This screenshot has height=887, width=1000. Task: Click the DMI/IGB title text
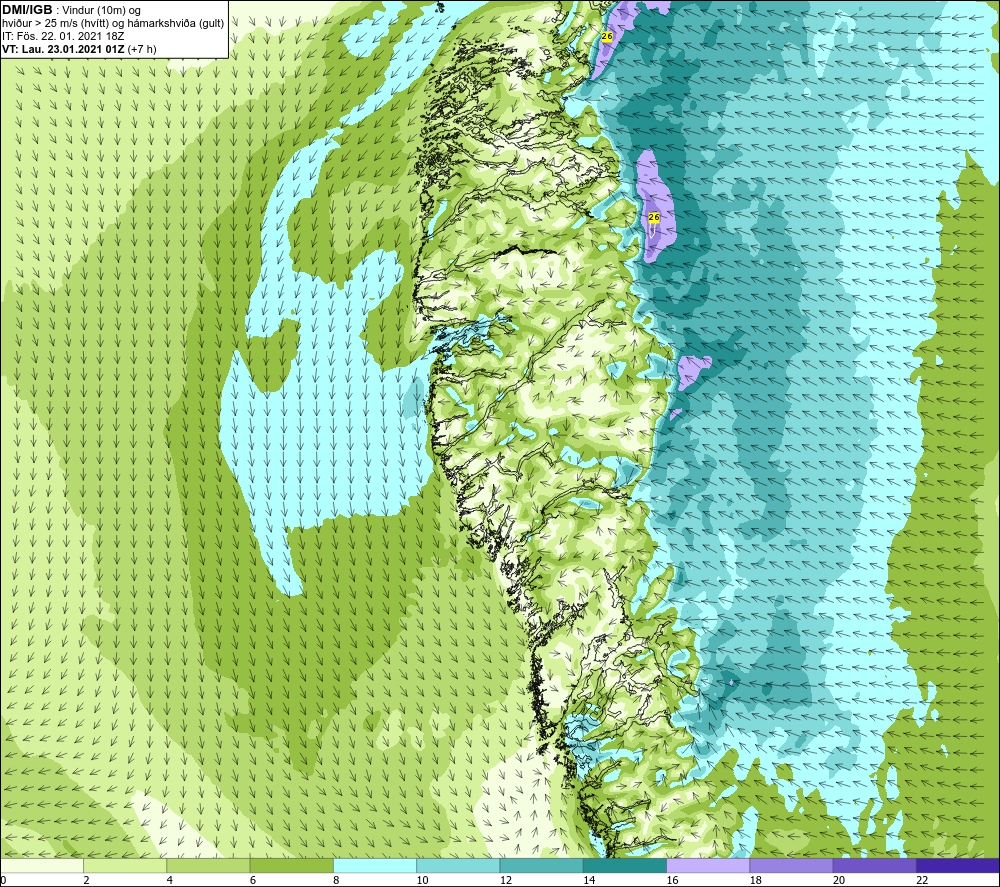27,10
